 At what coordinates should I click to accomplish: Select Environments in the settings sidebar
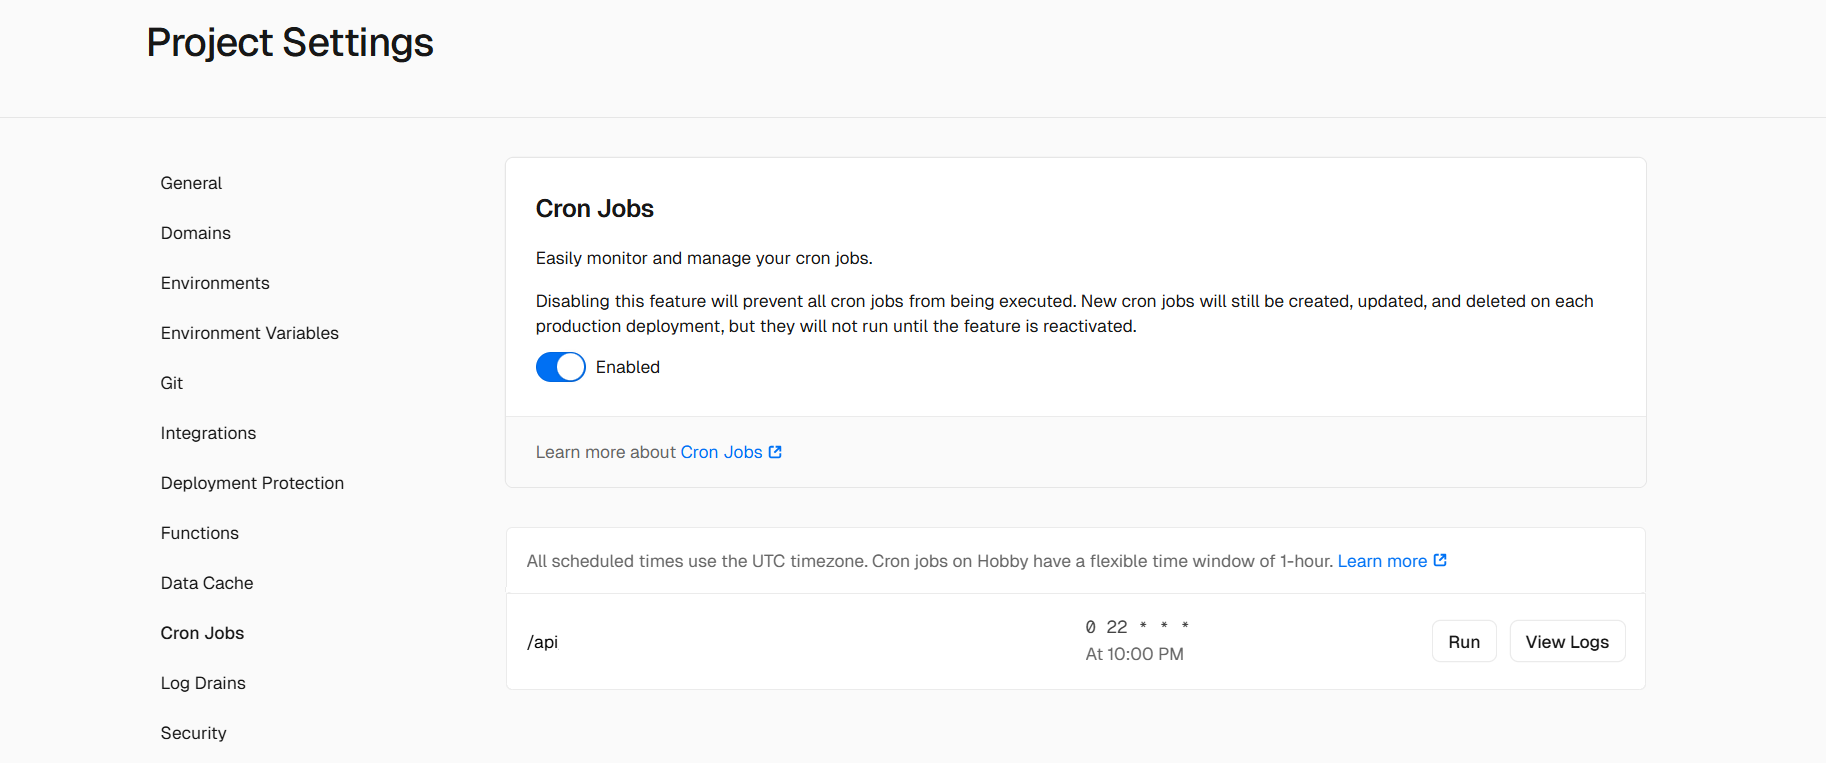pos(215,283)
